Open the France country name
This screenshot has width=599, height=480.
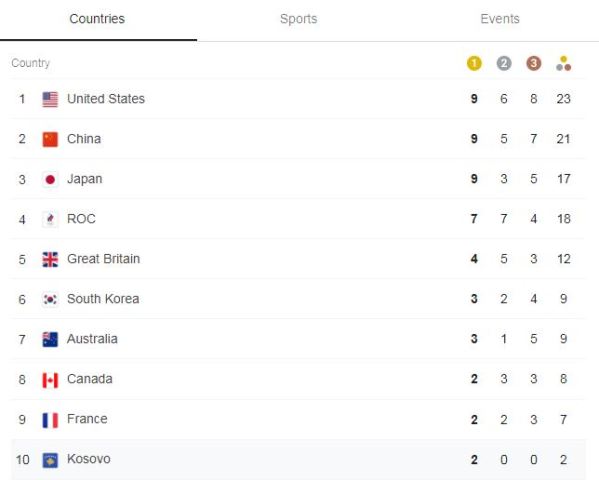coord(87,419)
